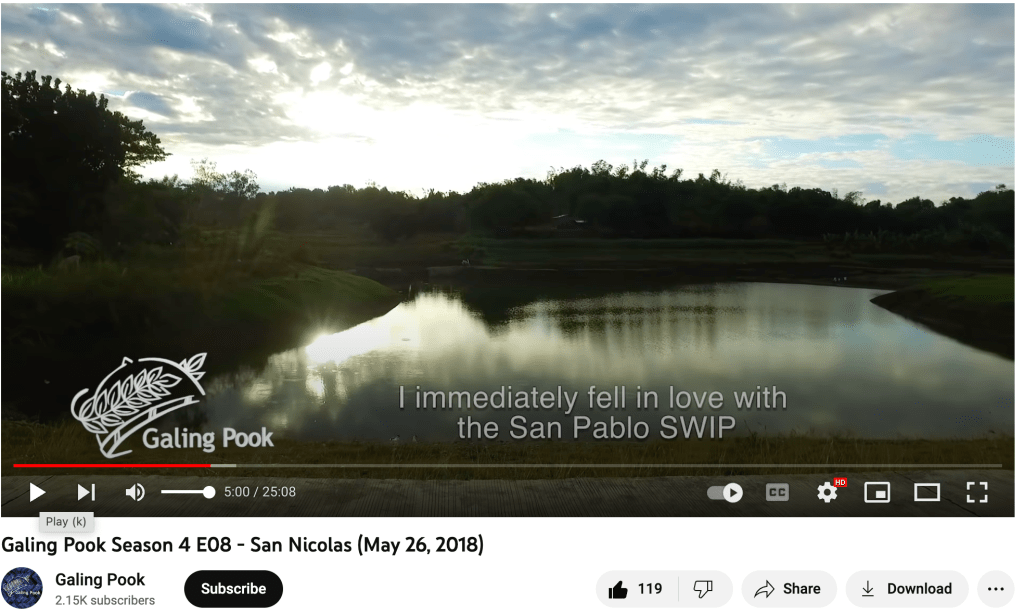Screen dimensions: 1024x615
Task: Mute audio using the speaker icon
Action: point(135,492)
